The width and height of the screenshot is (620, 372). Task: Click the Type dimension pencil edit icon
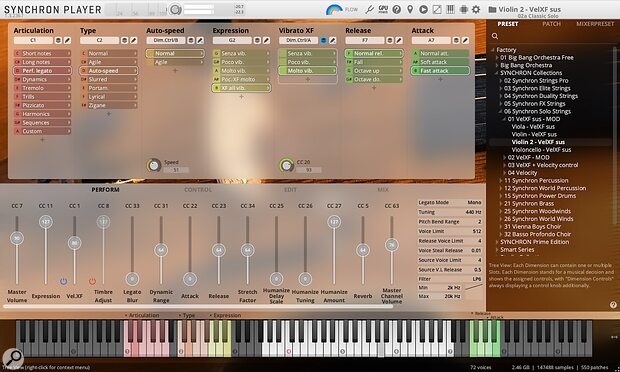(x=134, y=40)
